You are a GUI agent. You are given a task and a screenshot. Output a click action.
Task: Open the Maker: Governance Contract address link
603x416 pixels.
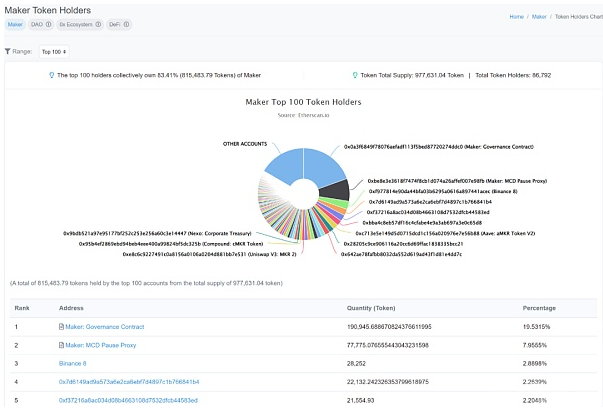click(x=104, y=327)
